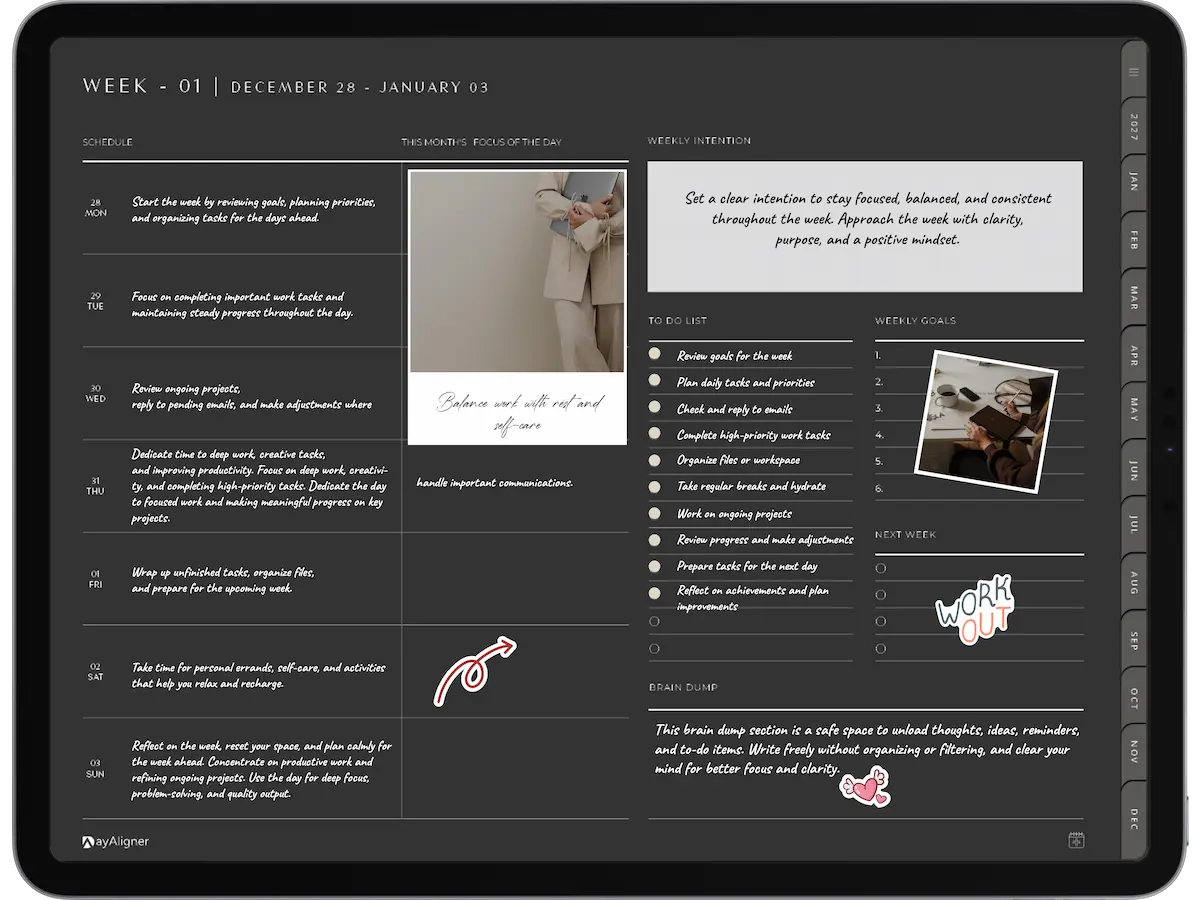Toggle checkbox for 'Complete high-priority work tasks'
The height and width of the screenshot is (900, 1200).
click(655, 433)
